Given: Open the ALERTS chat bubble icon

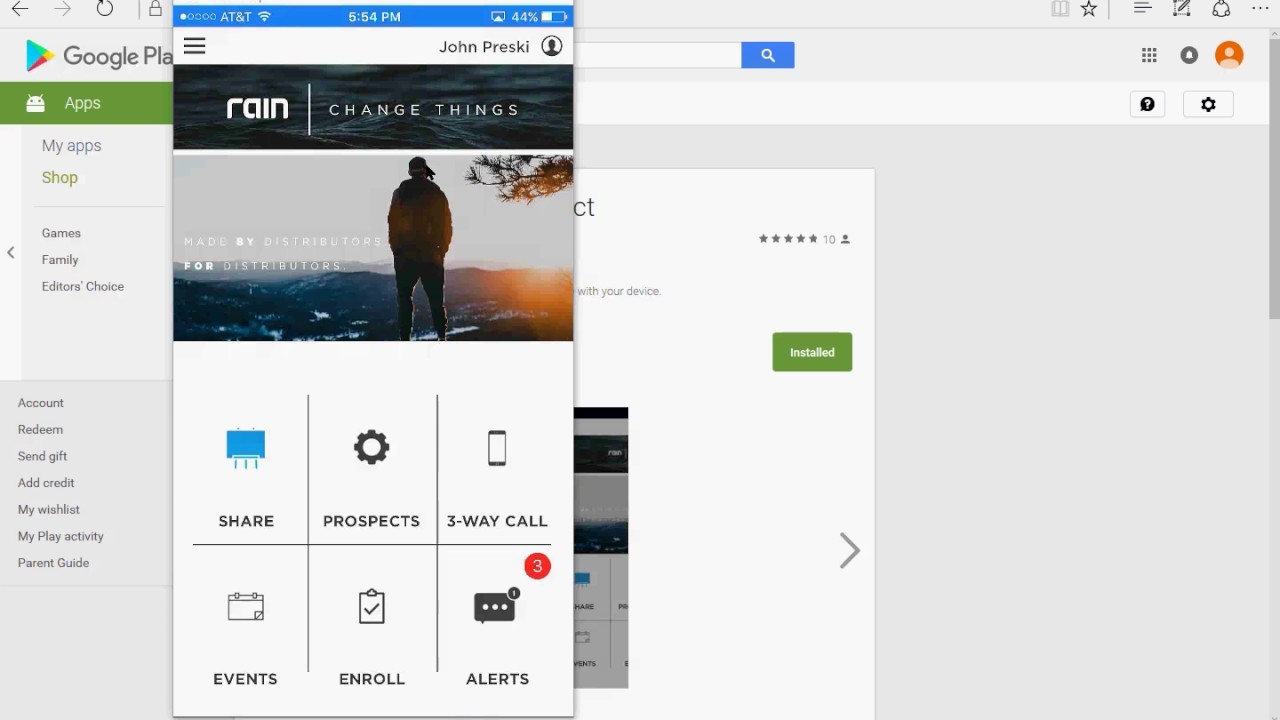Looking at the screenshot, I should [496, 606].
